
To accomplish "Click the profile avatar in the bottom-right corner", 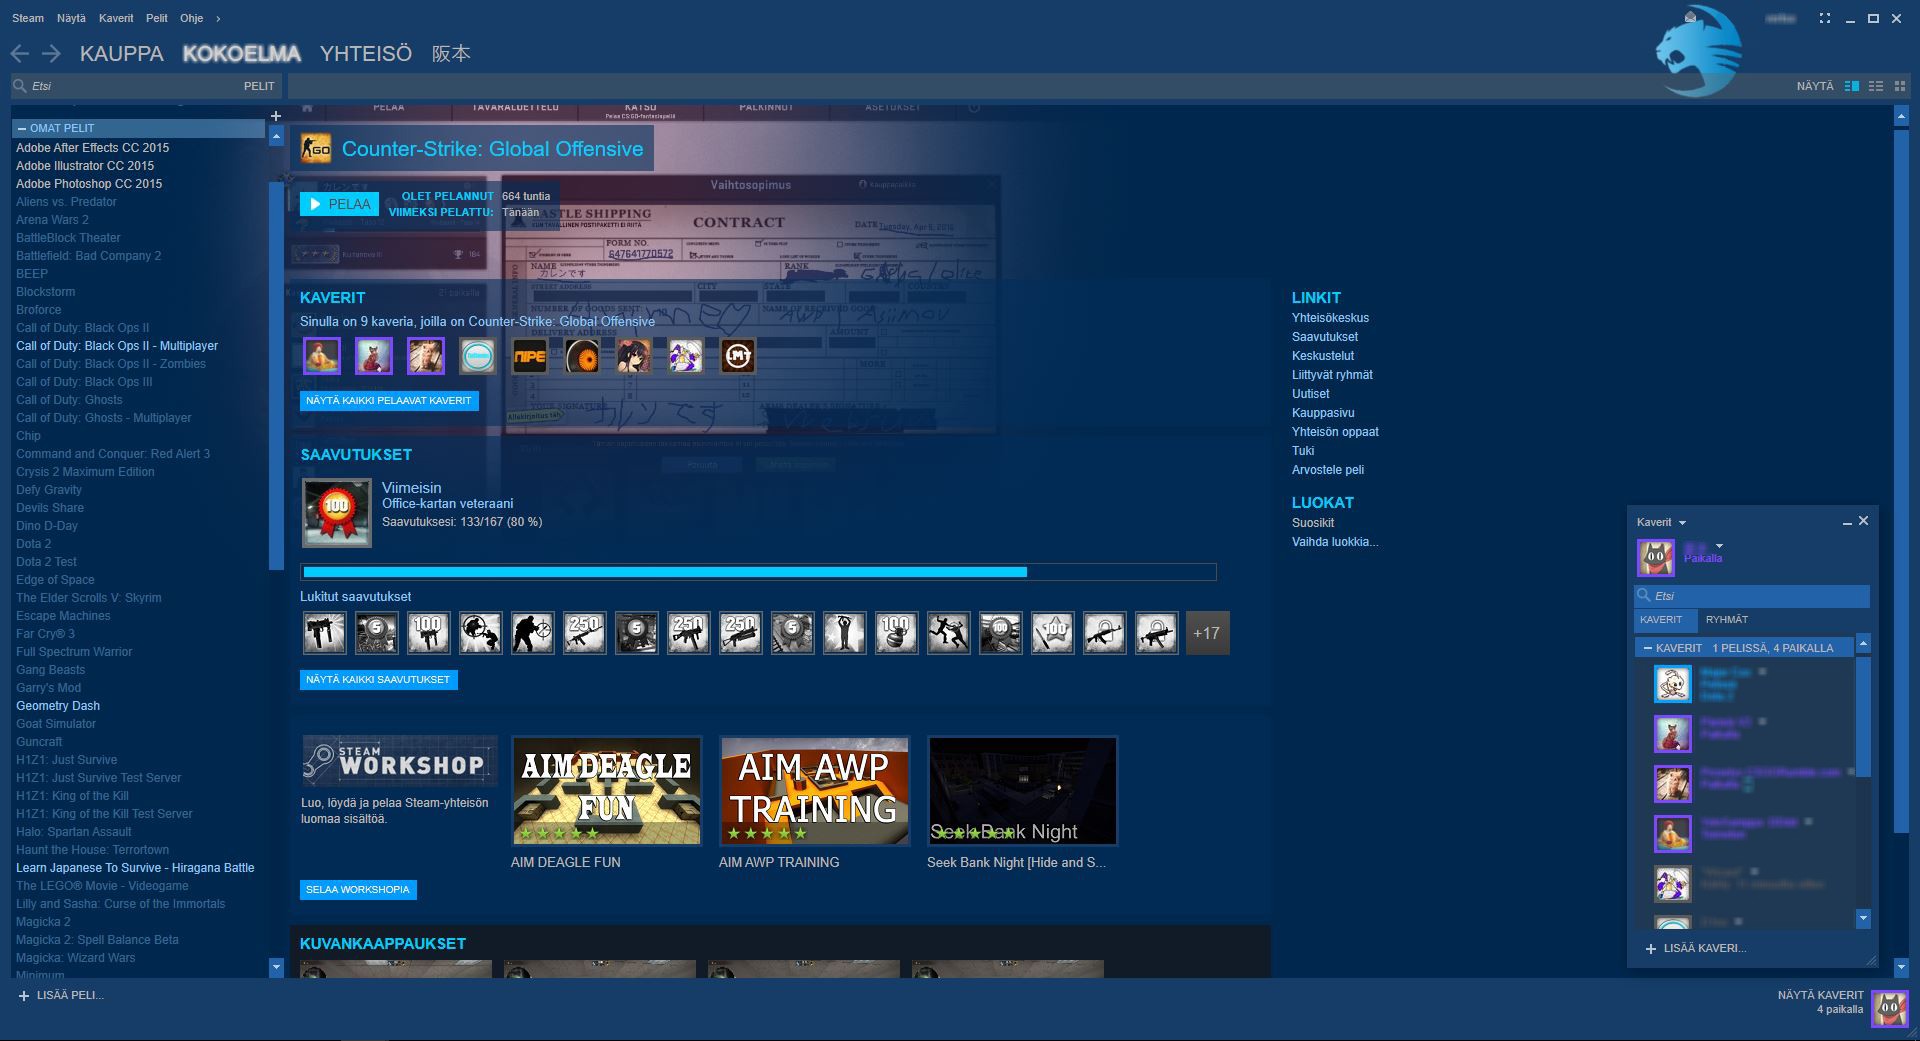I will pos(1889,1009).
